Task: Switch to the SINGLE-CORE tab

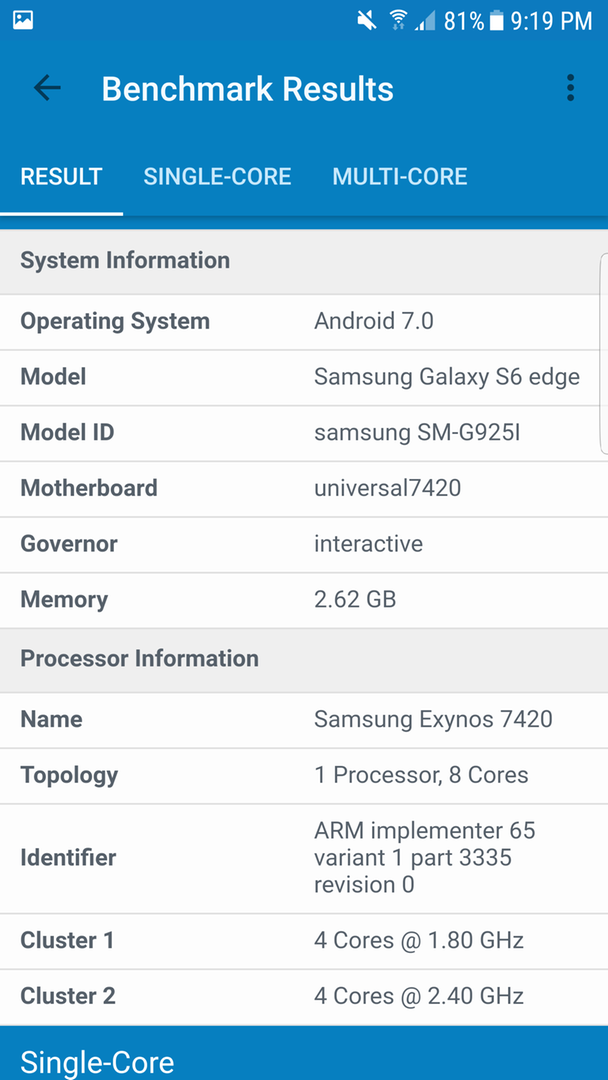Action: click(x=218, y=176)
